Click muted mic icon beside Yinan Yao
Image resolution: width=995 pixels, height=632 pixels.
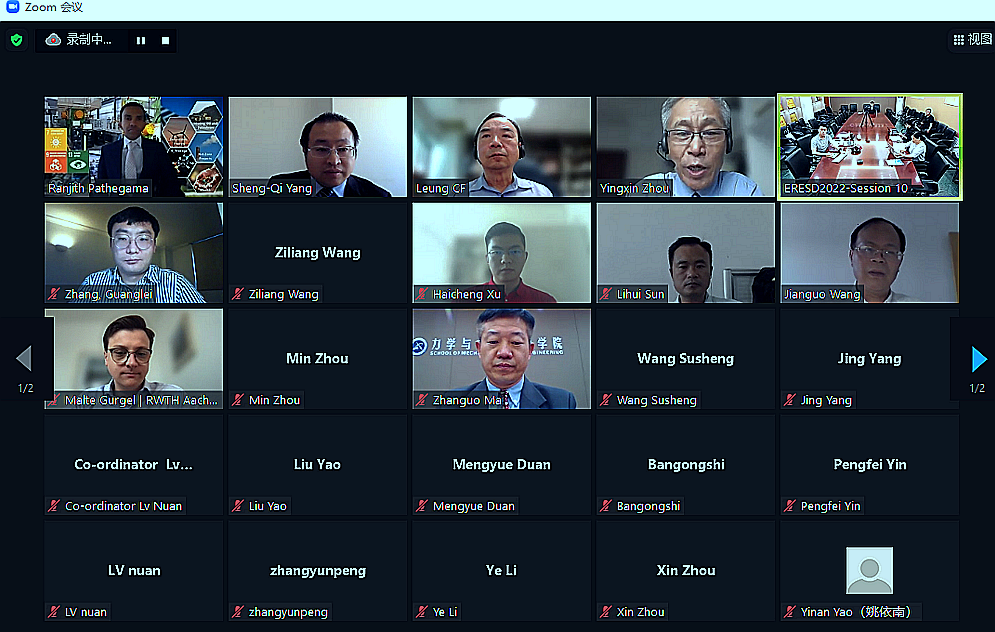point(790,612)
